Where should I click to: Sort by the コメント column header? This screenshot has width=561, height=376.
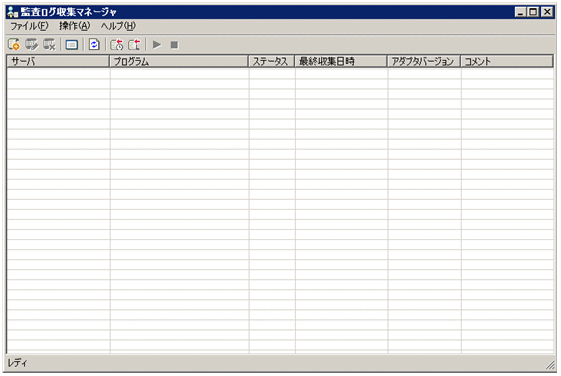[507, 61]
